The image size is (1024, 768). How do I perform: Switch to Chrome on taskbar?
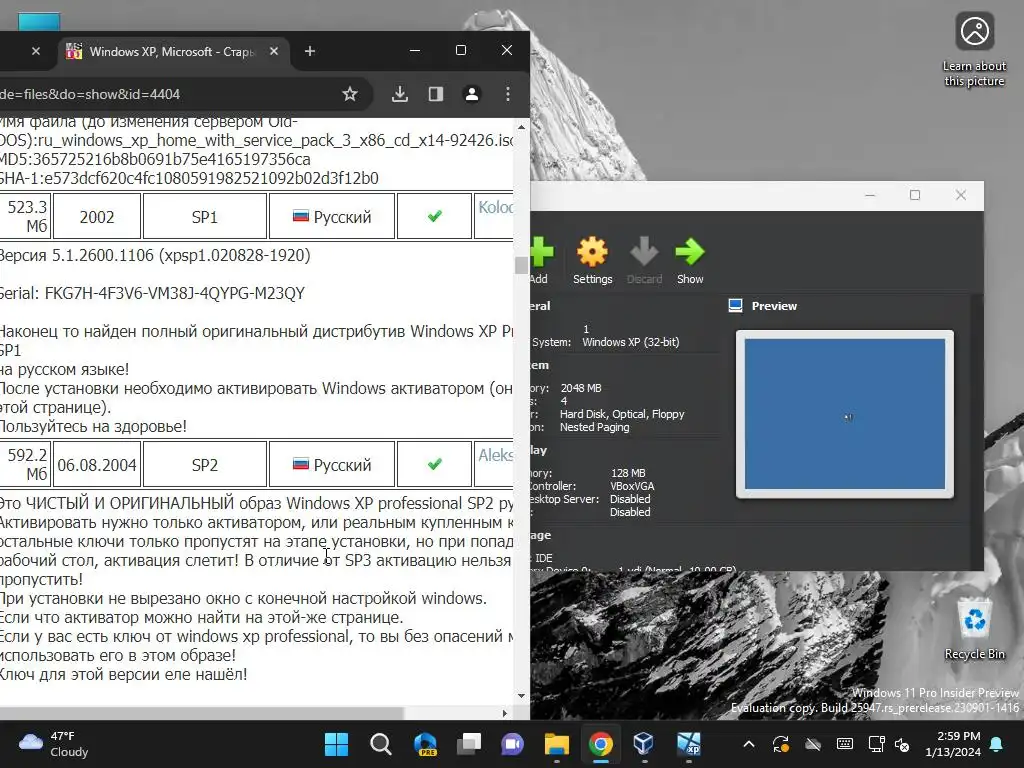click(x=600, y=744)
